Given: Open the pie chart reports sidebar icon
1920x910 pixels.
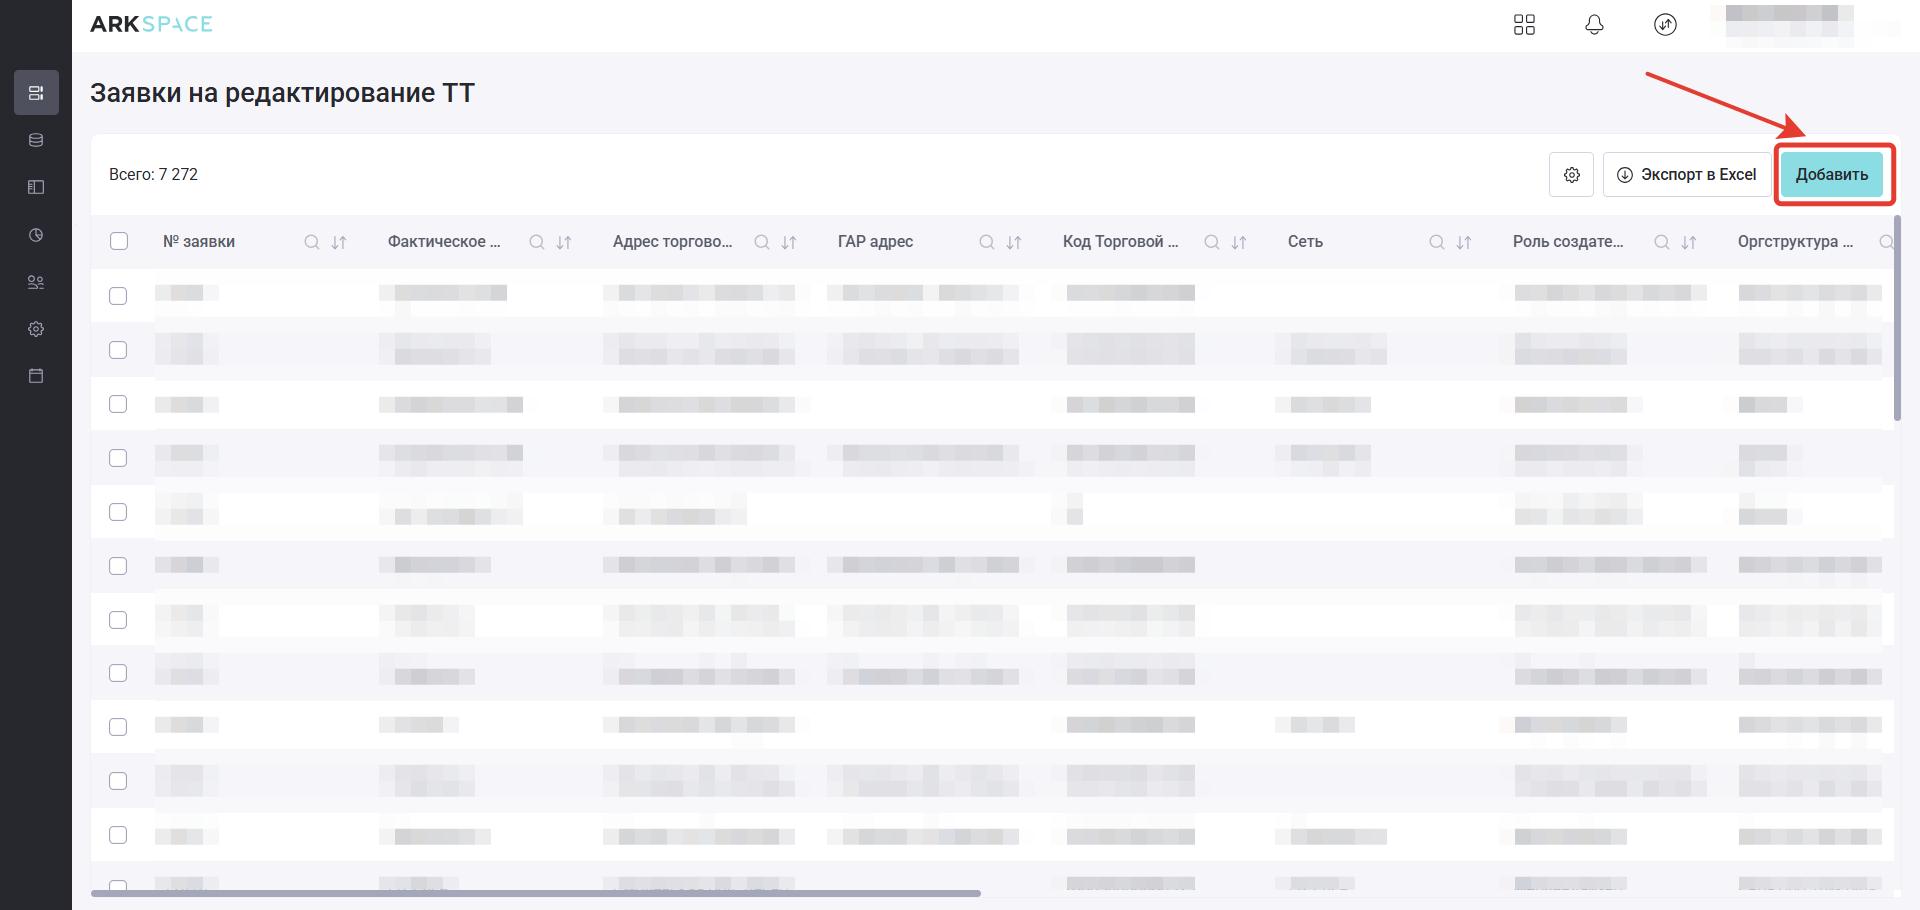Looking at the screenshot, I should (36, 235).
